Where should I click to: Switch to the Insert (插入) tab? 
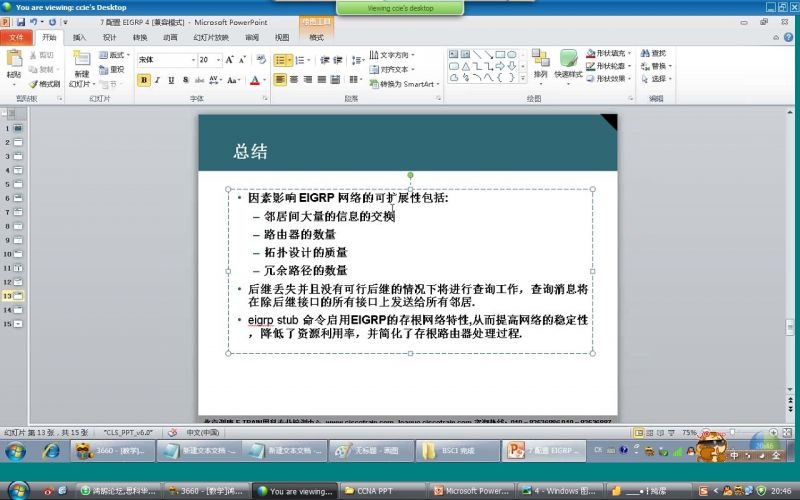79,37
